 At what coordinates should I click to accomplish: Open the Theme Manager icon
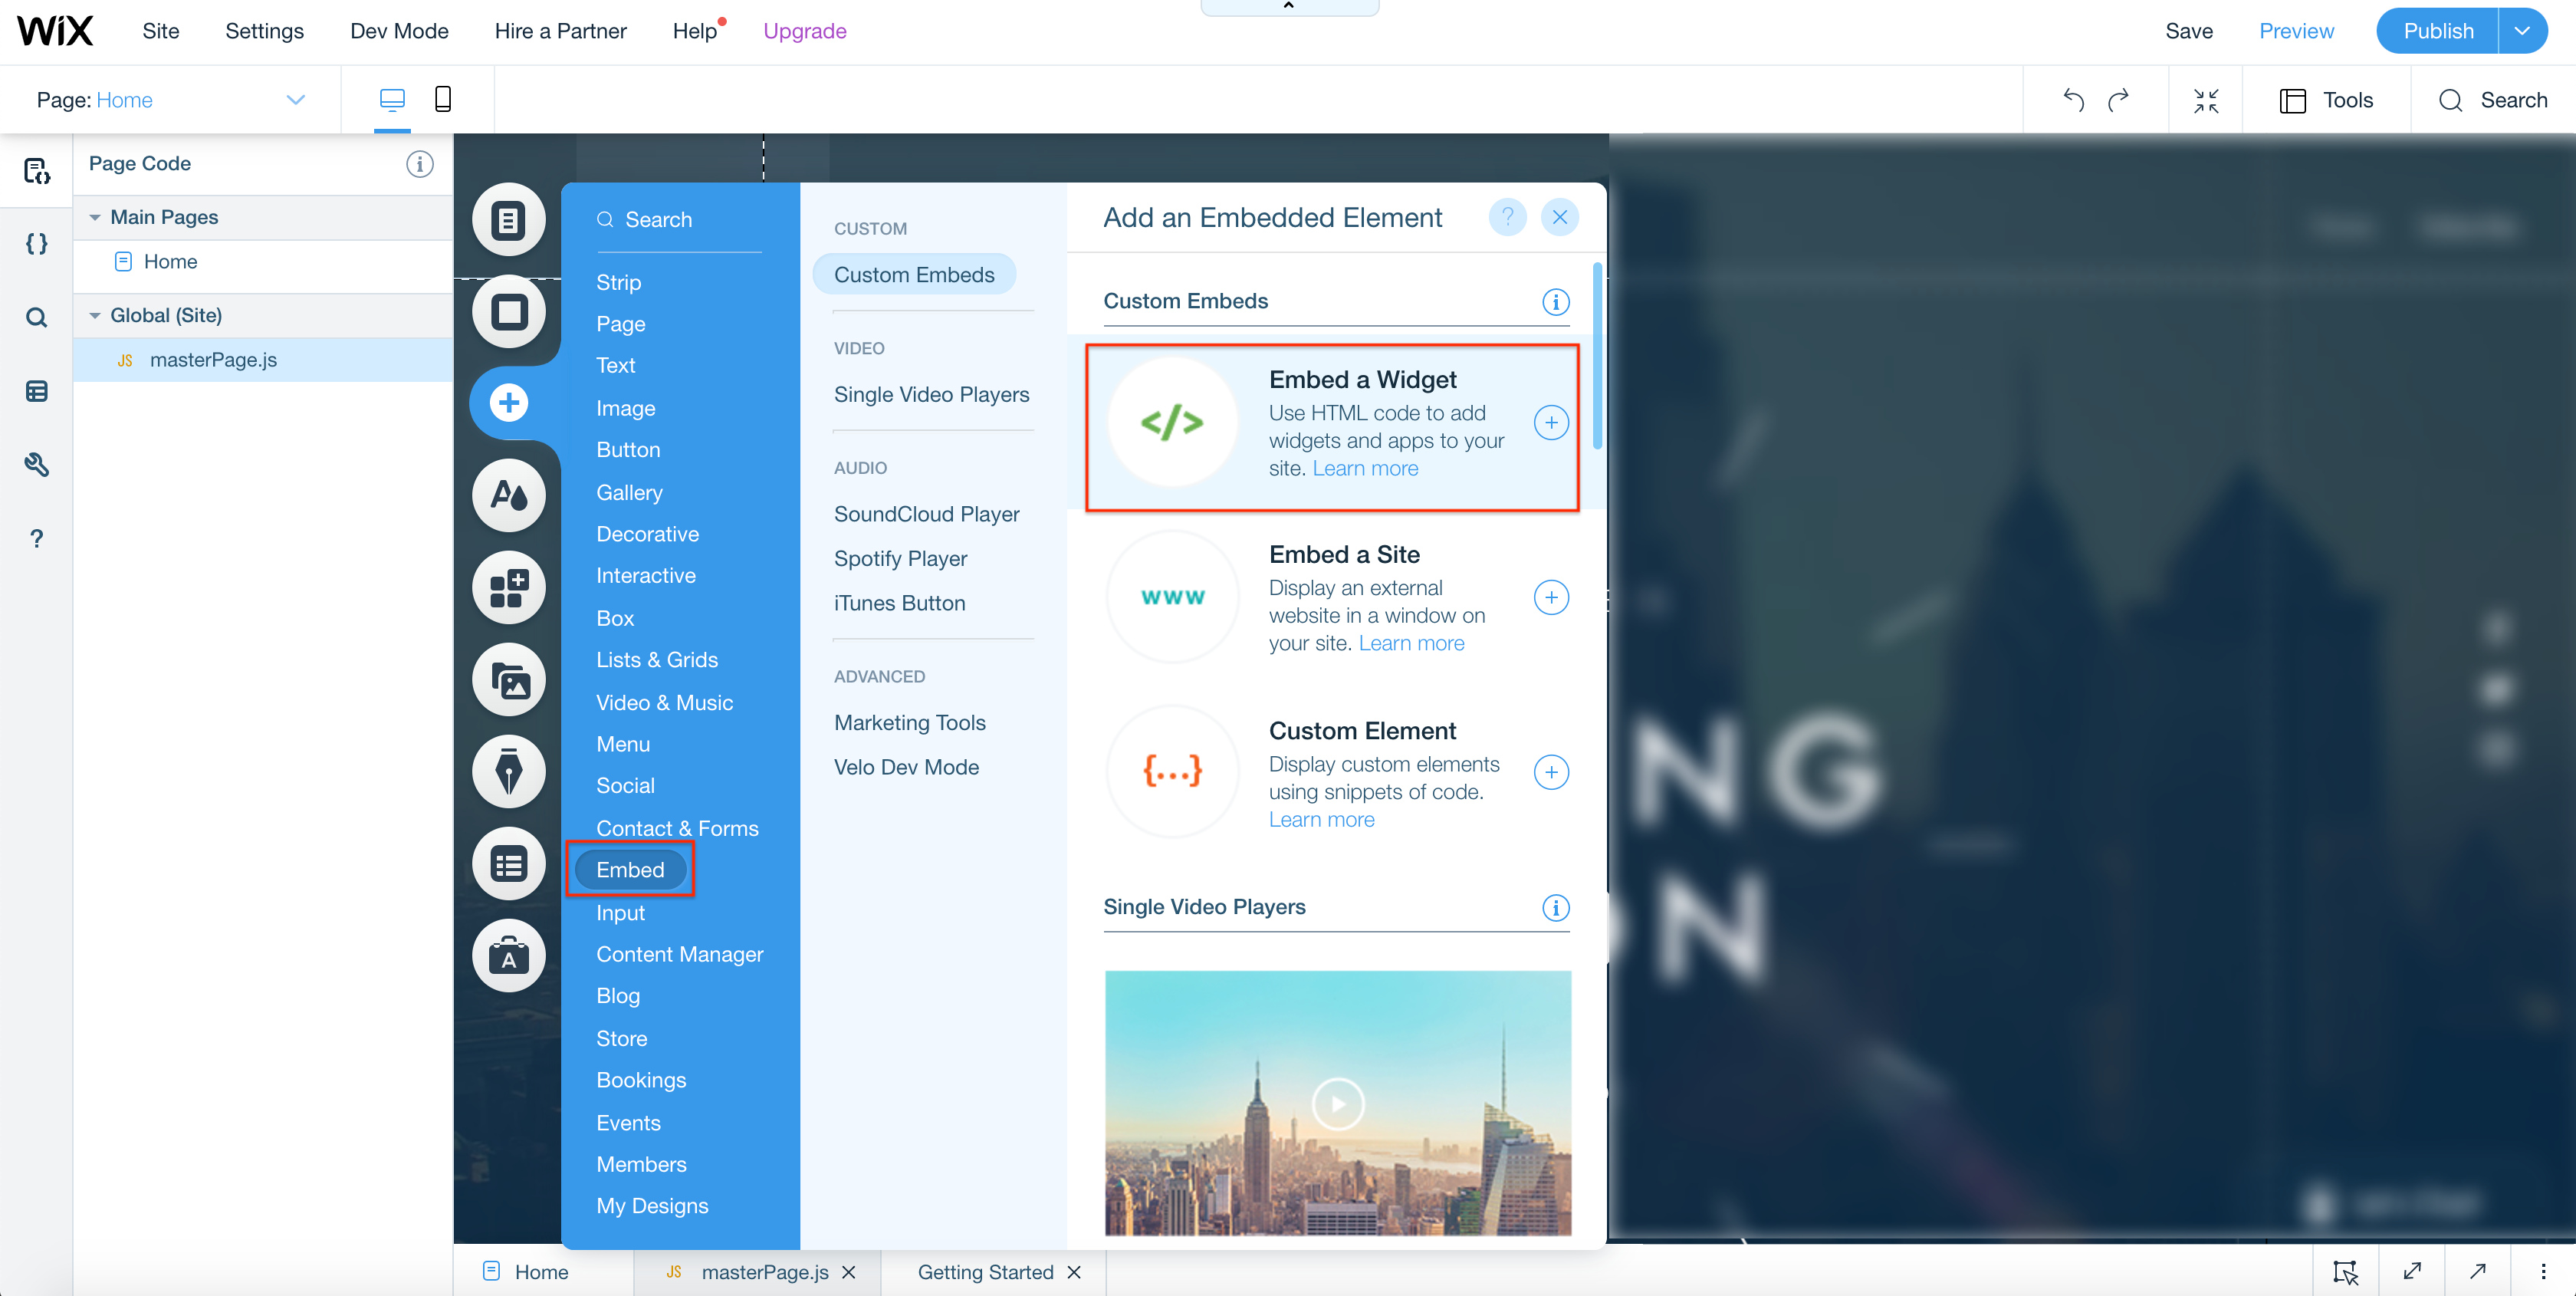click(509, 495)
